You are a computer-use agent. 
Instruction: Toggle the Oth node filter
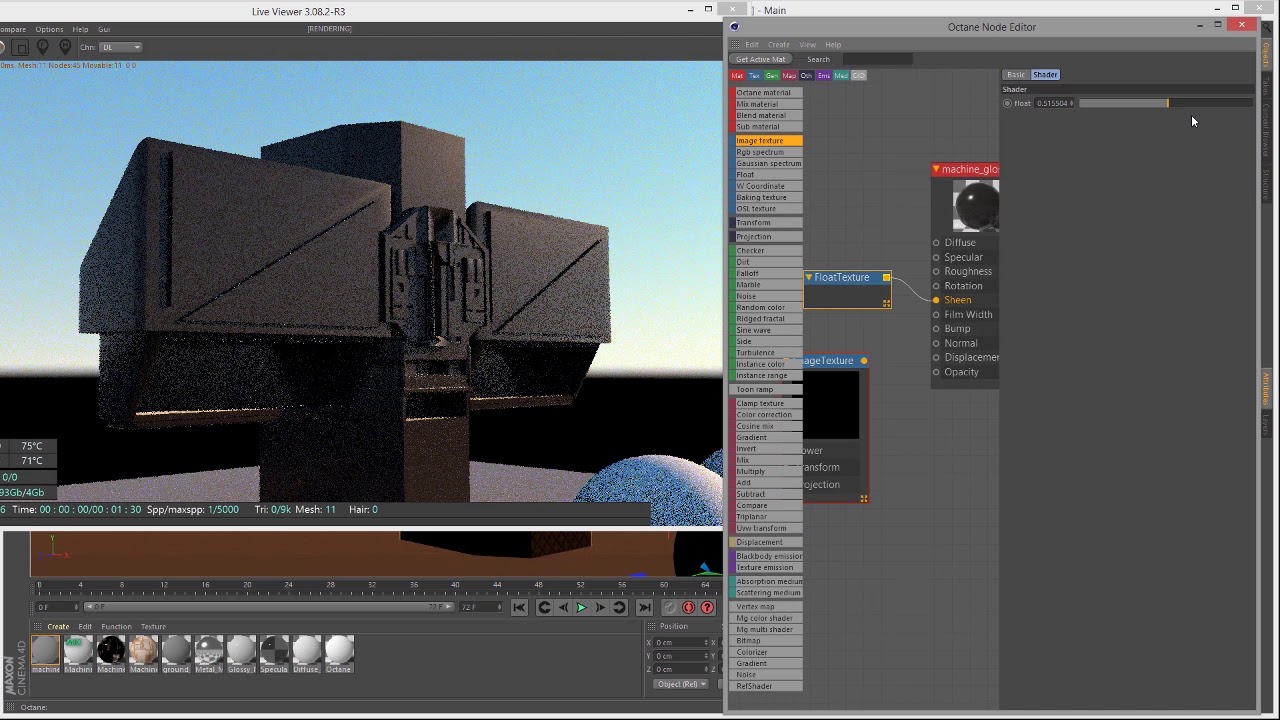click(806, 76)
